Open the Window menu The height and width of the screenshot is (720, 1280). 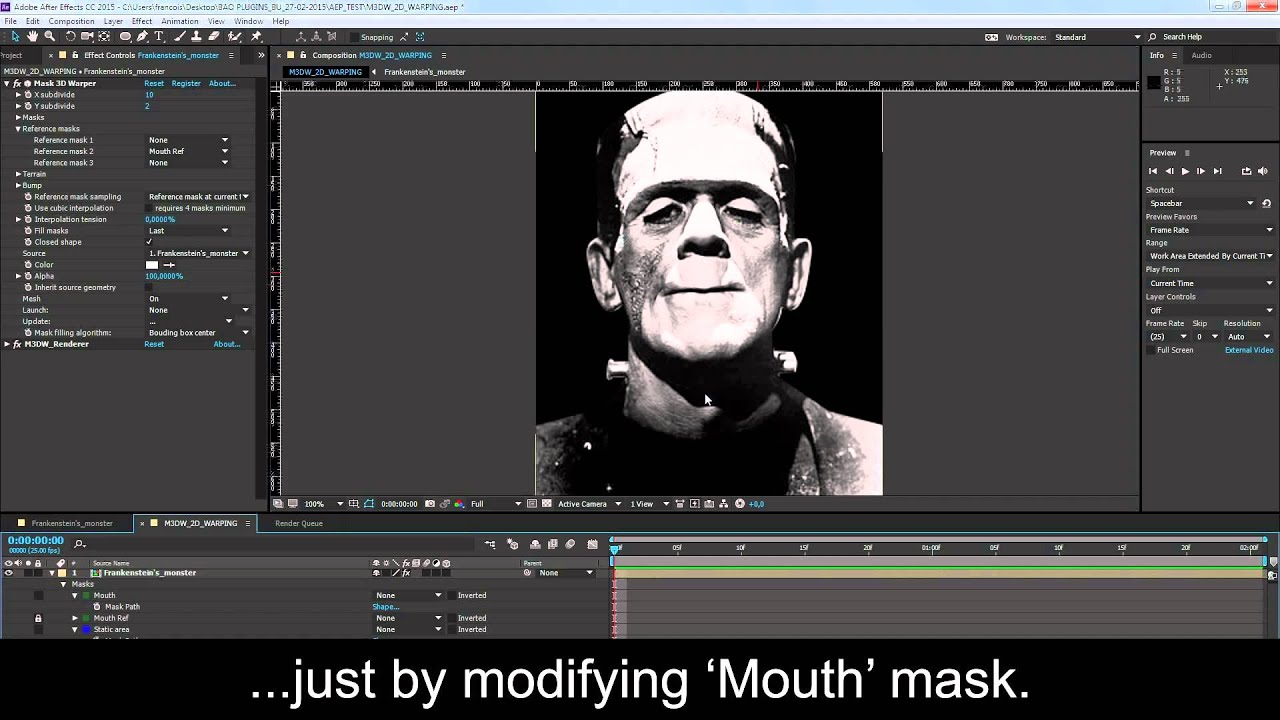(x=248, y=21)
